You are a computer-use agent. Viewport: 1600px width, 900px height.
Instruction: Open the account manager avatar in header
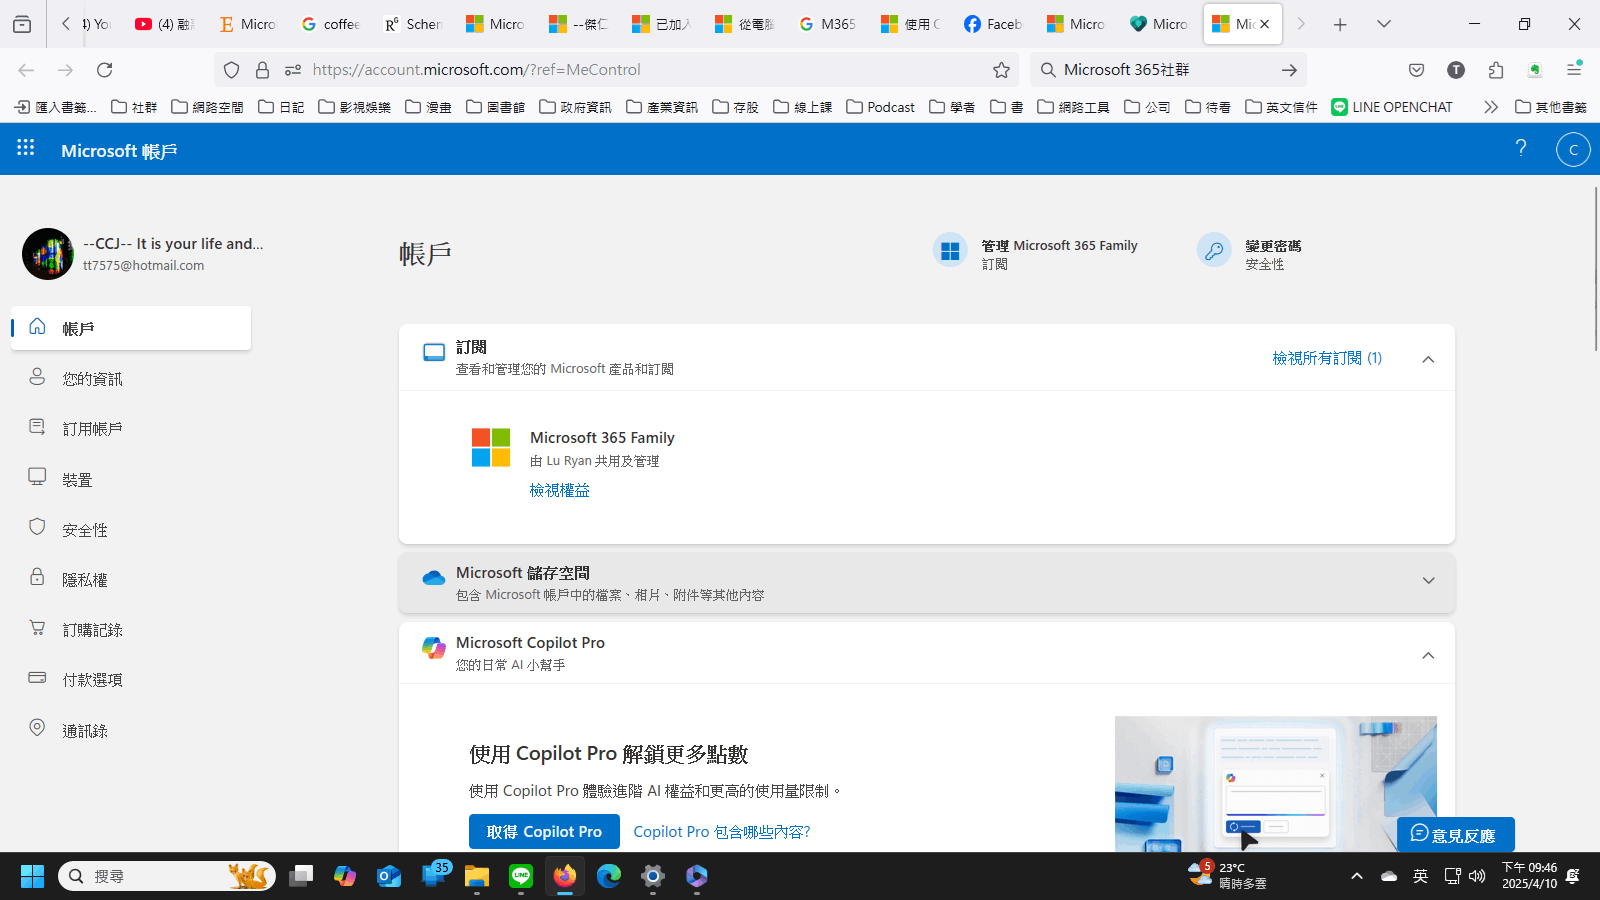tap(1573, 150)
